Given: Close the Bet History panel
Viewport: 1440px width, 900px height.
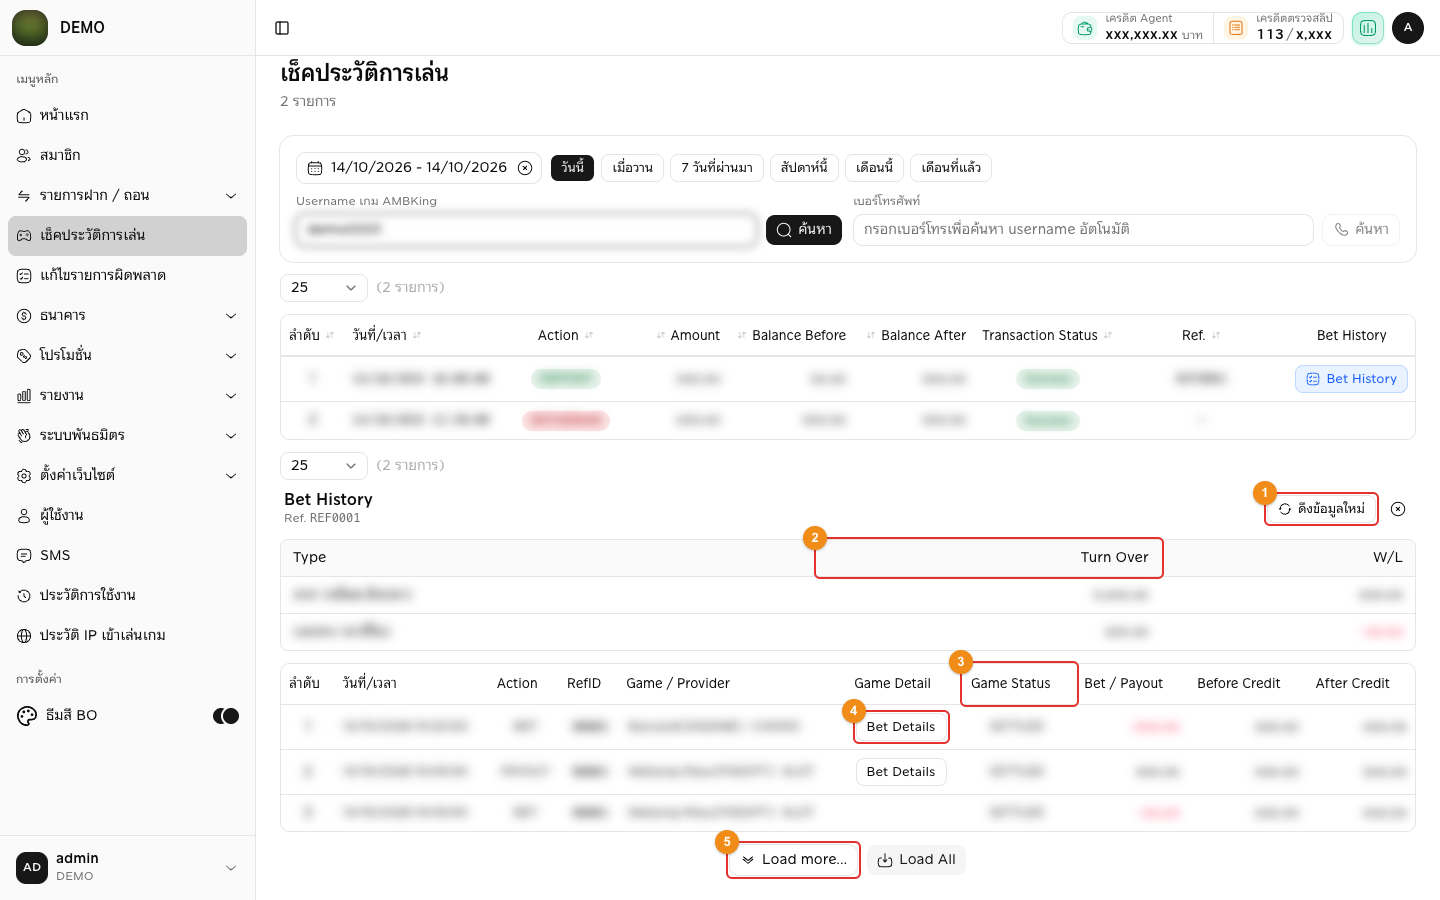Looking at the screenshot, I should point(1398,509).
